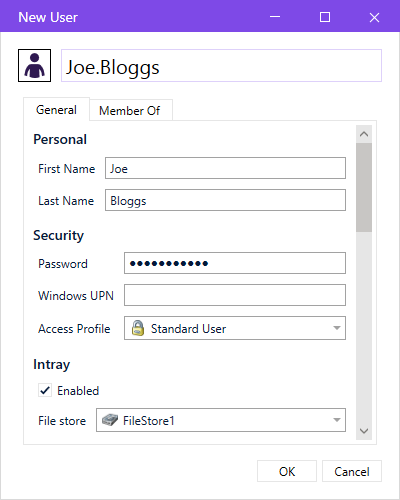Switch to the Member Of tab
Screen dimensions: 400x500
point(131,110)
